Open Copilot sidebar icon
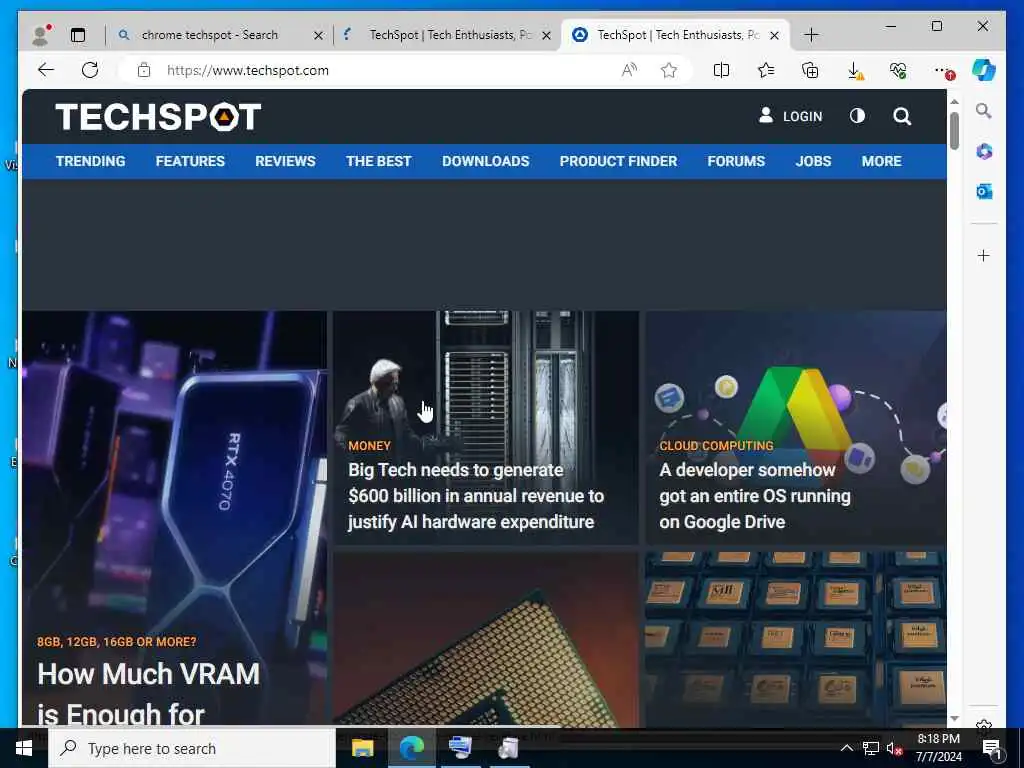This screenshot has height=768, width=1024. pos(984,70)
